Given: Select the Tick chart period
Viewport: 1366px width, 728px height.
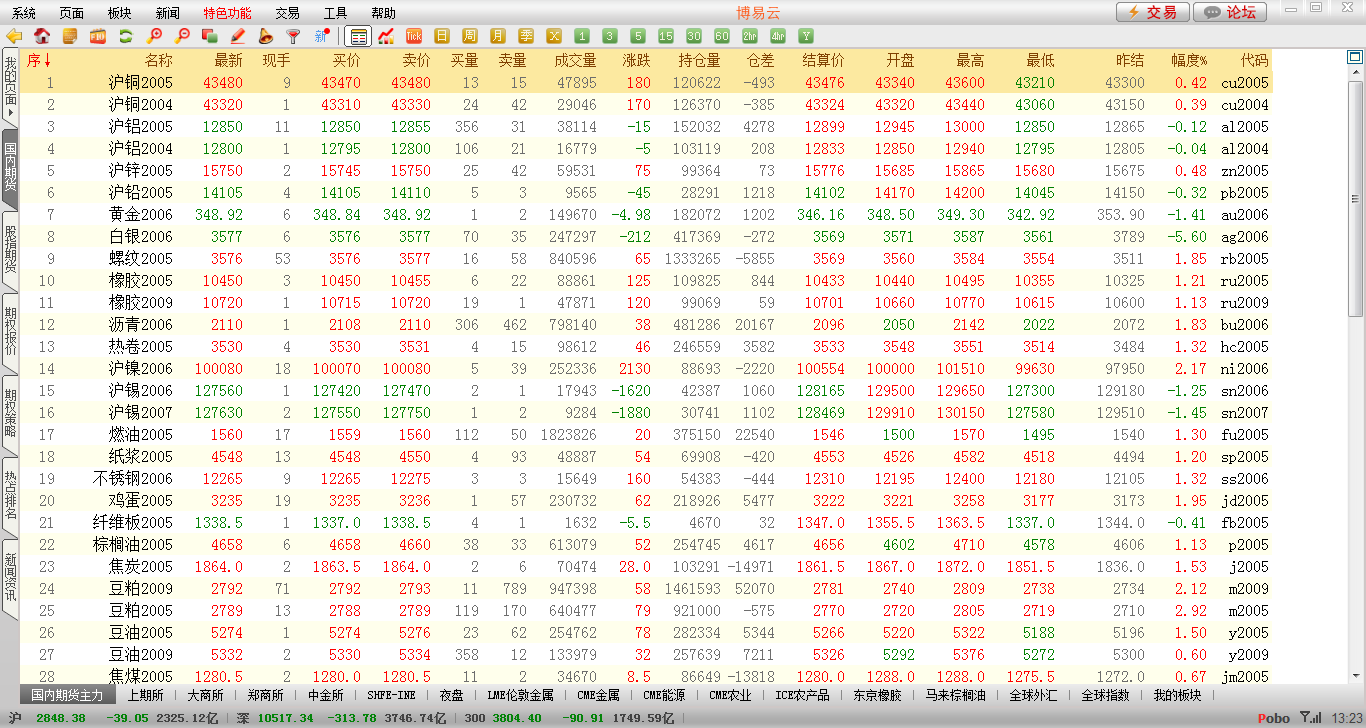Looking at the screenshot, I should [x=414, y=36].
